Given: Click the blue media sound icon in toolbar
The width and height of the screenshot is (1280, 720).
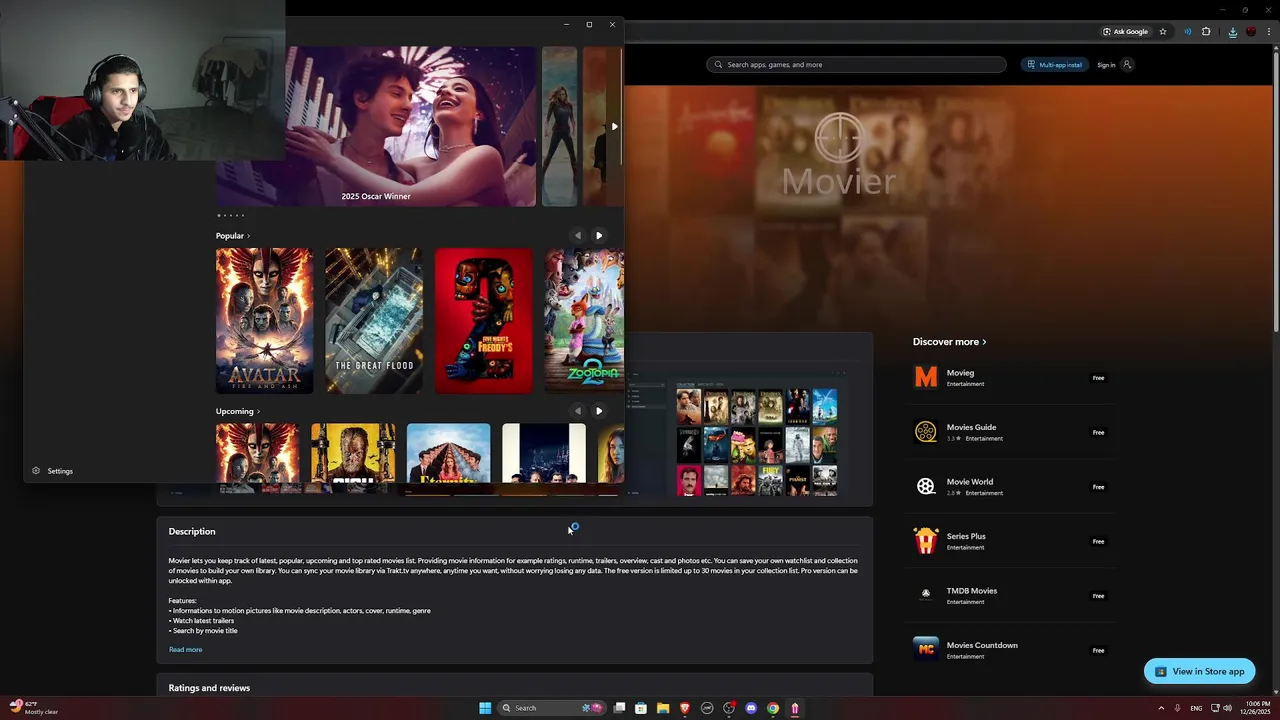Looking at the screenshot, I should (1187, 32).
